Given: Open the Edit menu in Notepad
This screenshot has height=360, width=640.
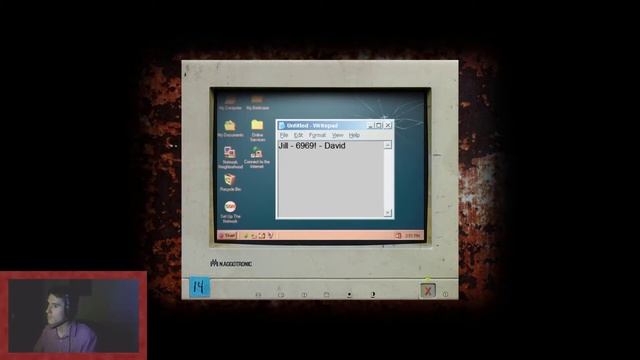Looking at the screenshot, I should pyautogui.click(x=298, y=135).
